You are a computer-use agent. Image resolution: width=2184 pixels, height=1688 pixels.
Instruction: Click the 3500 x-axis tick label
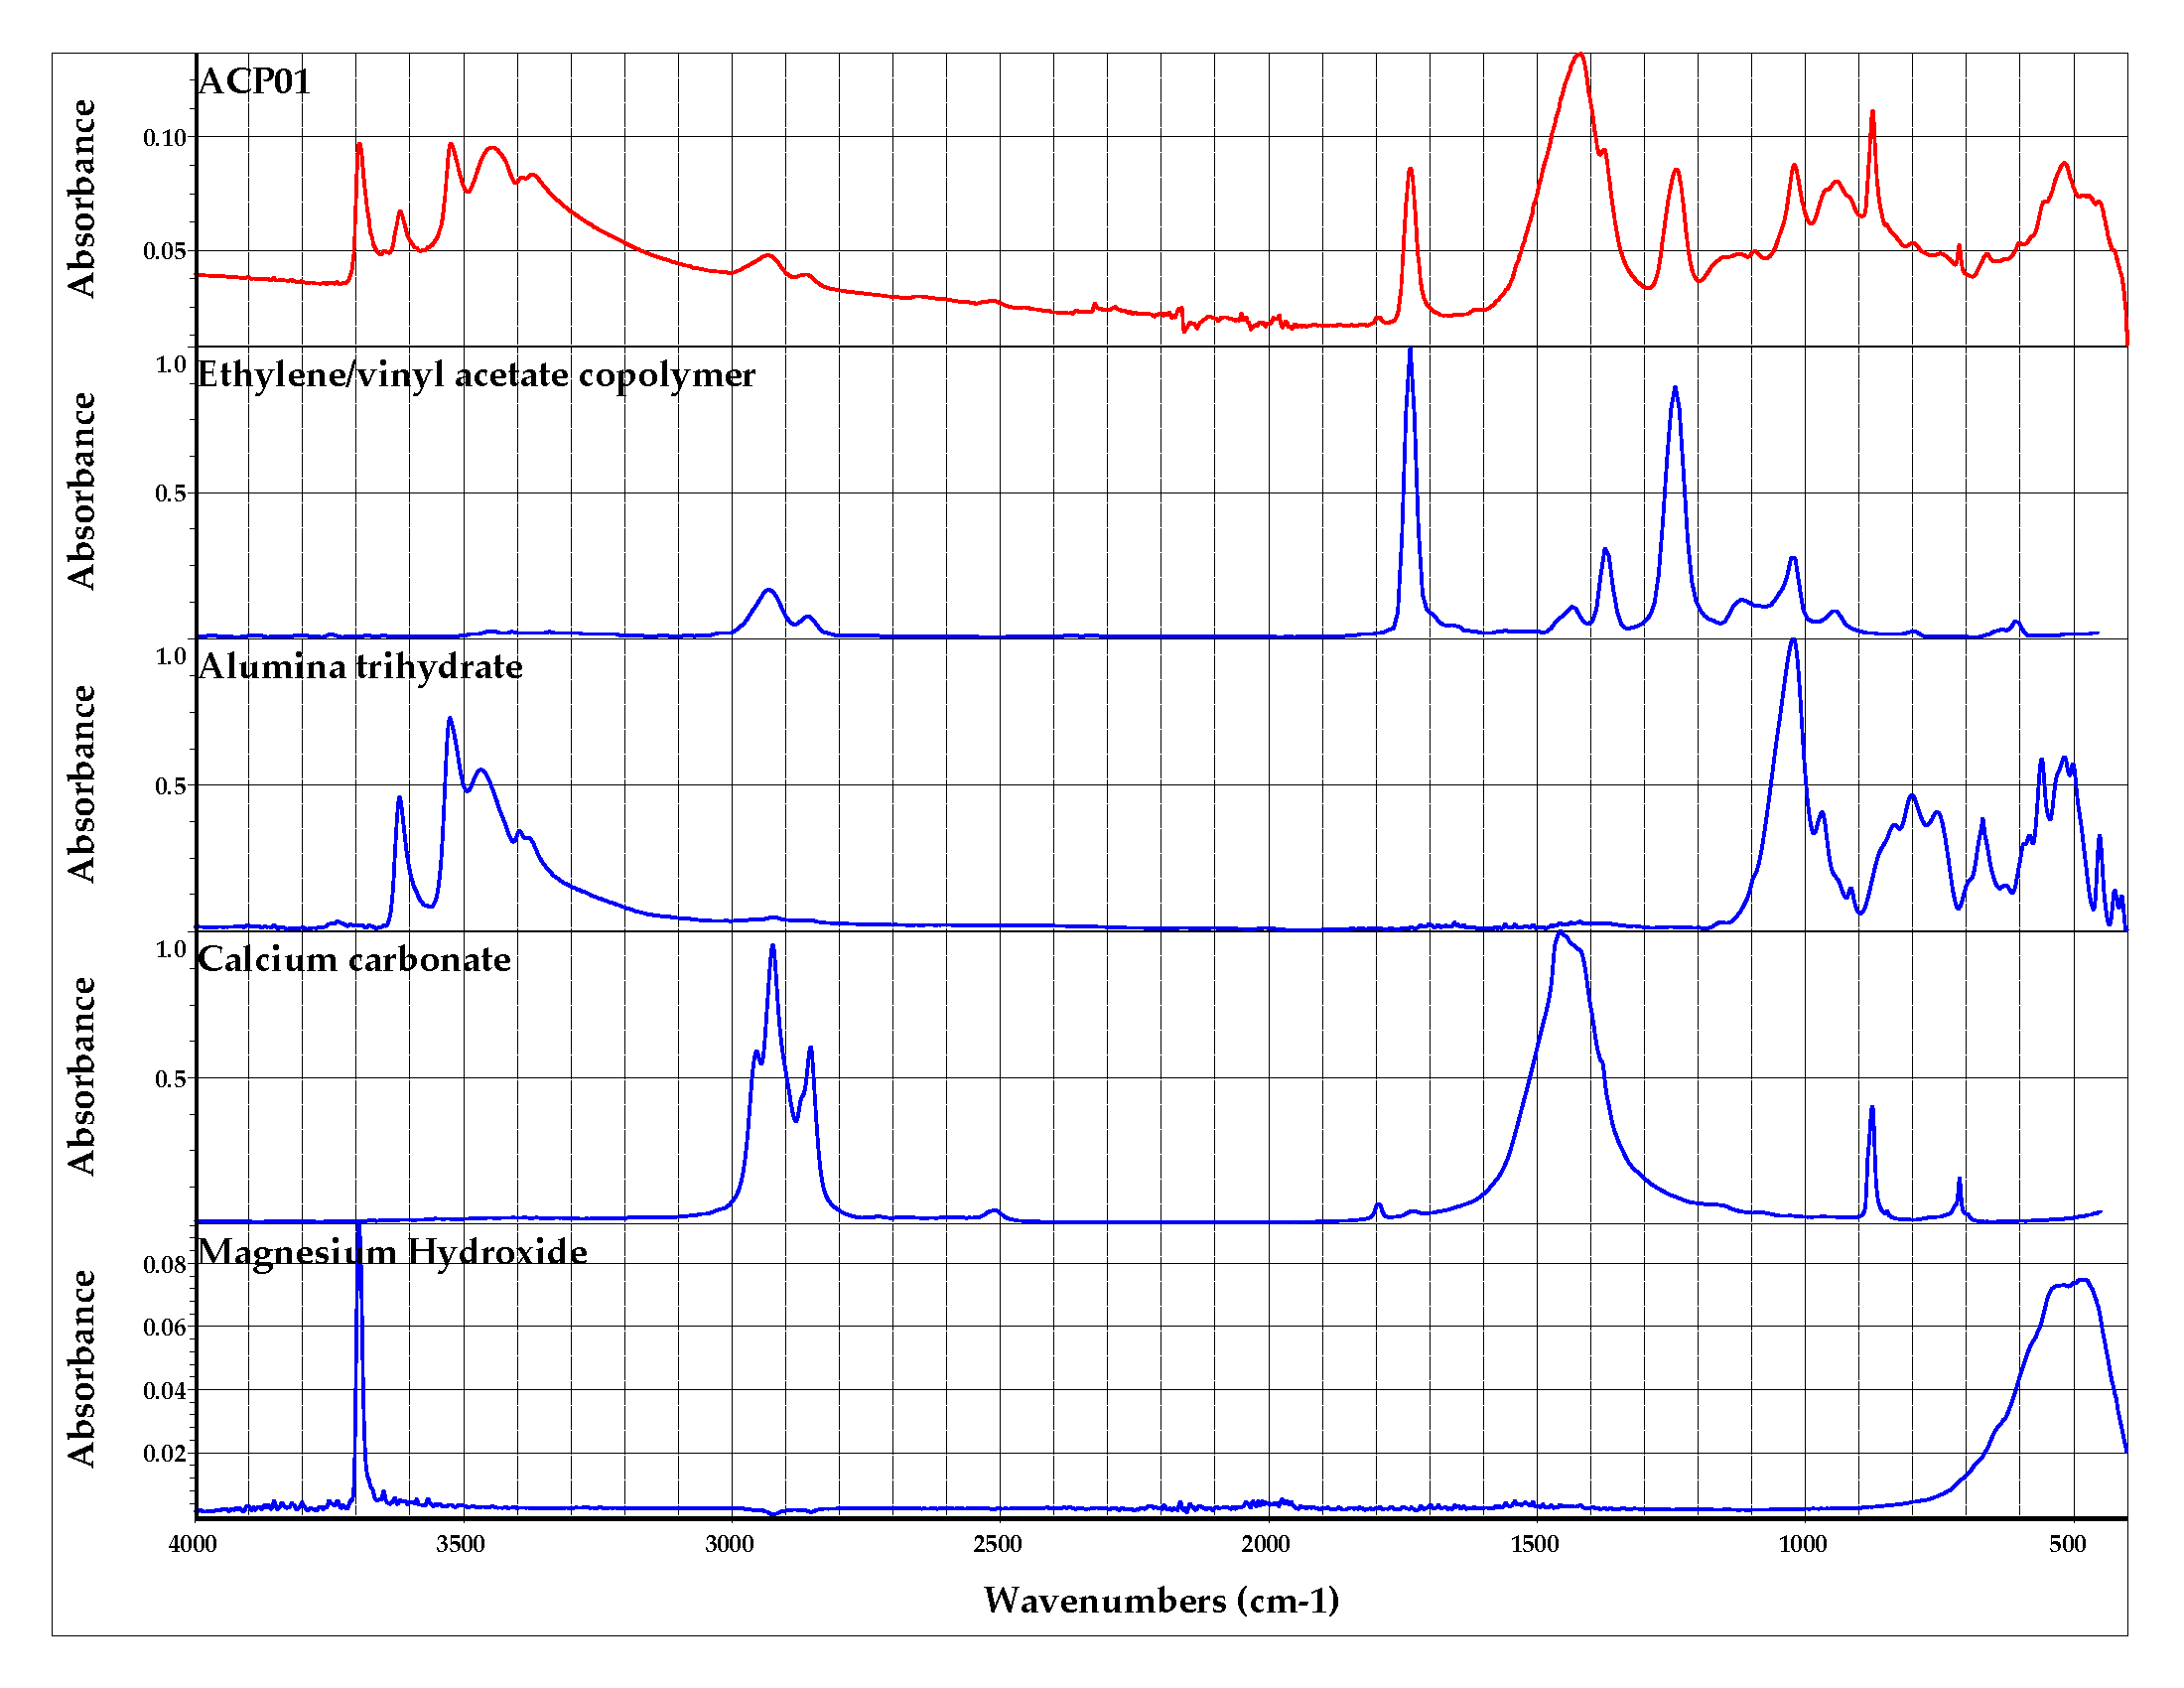(461, 1544)
